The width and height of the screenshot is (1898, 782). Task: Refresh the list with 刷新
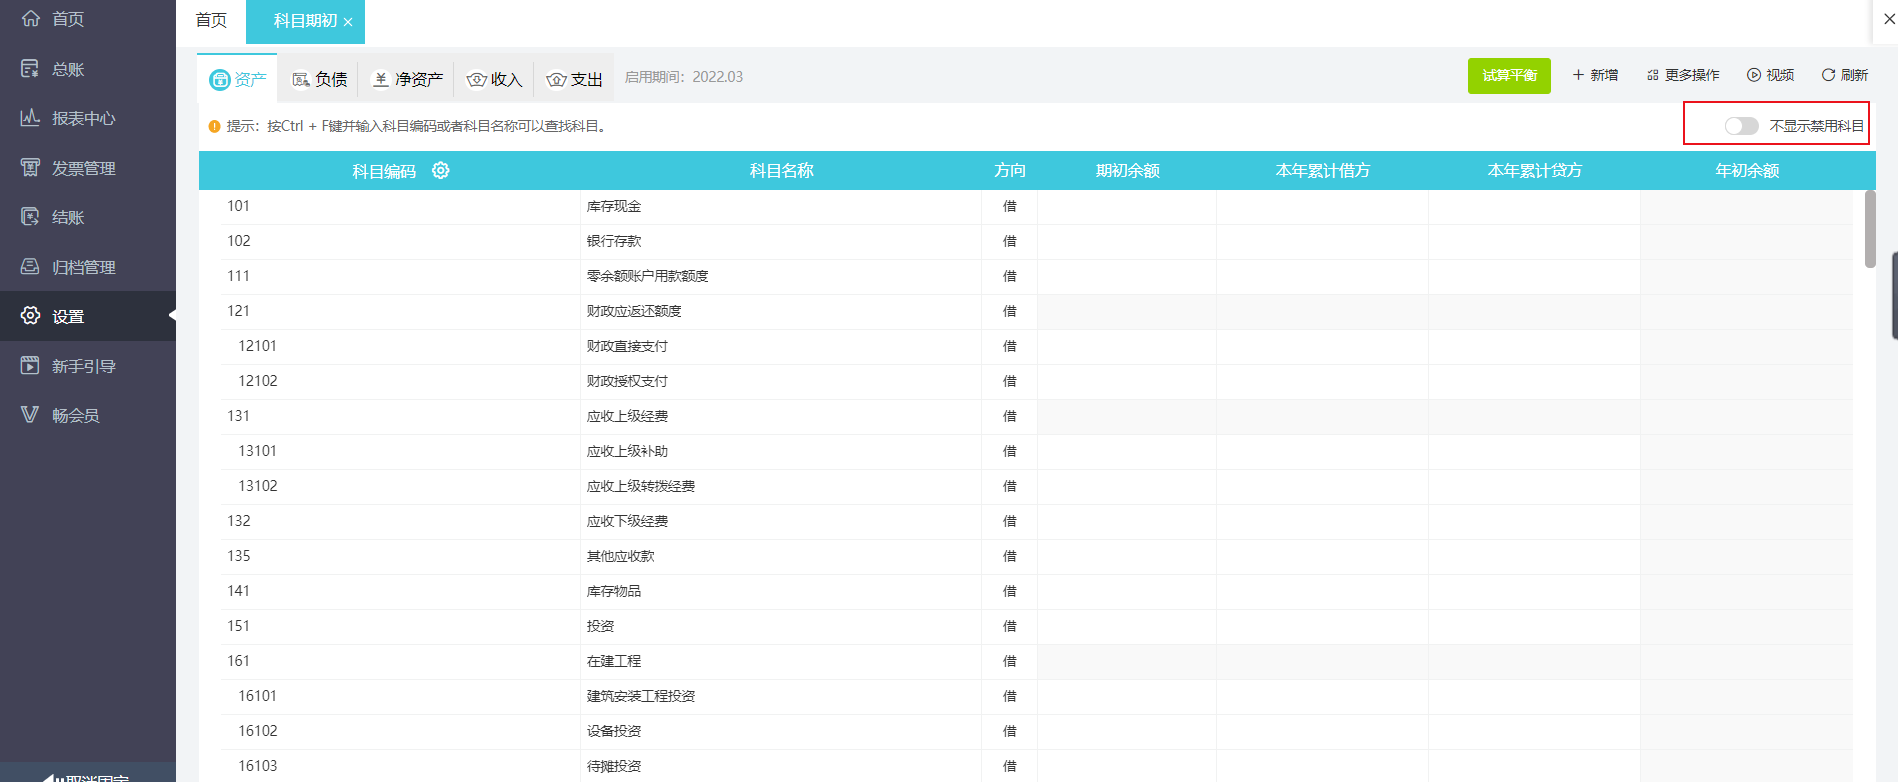[x=1844, y=75]
